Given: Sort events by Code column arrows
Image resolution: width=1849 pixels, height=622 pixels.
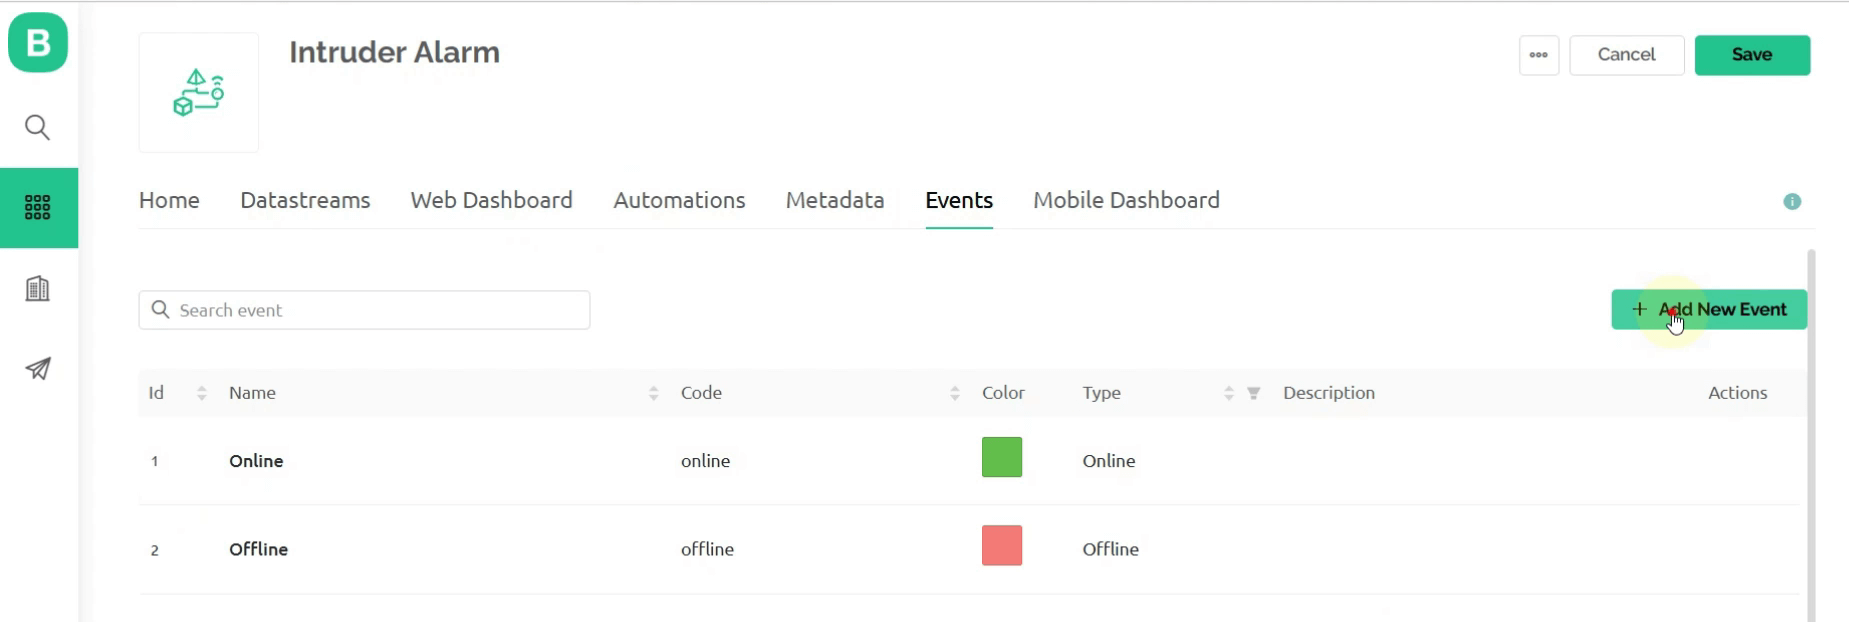Looking at the screenshot, I should click(x=954, y=394).
